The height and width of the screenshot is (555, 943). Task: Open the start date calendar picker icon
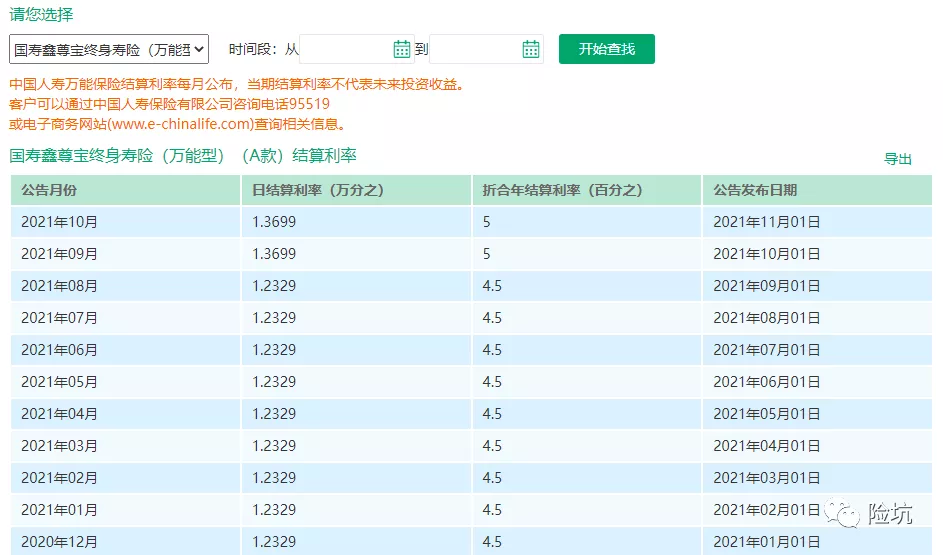tap(401, 49)
